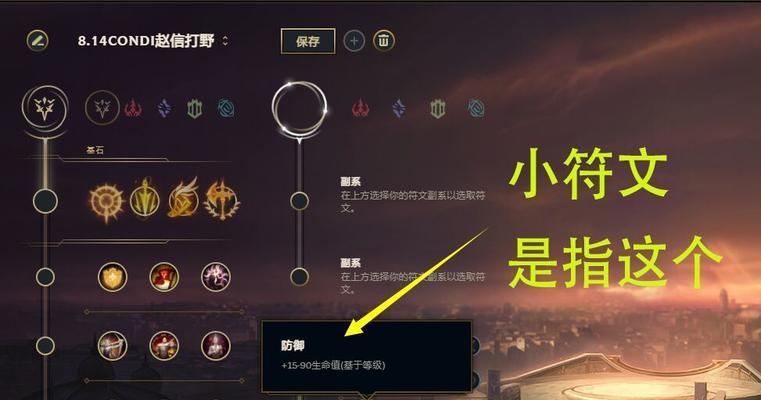The image size is (761, 400).
Task: Select Conqueror keystone rune
Action: pyautogui.click(x=222, y=200)
